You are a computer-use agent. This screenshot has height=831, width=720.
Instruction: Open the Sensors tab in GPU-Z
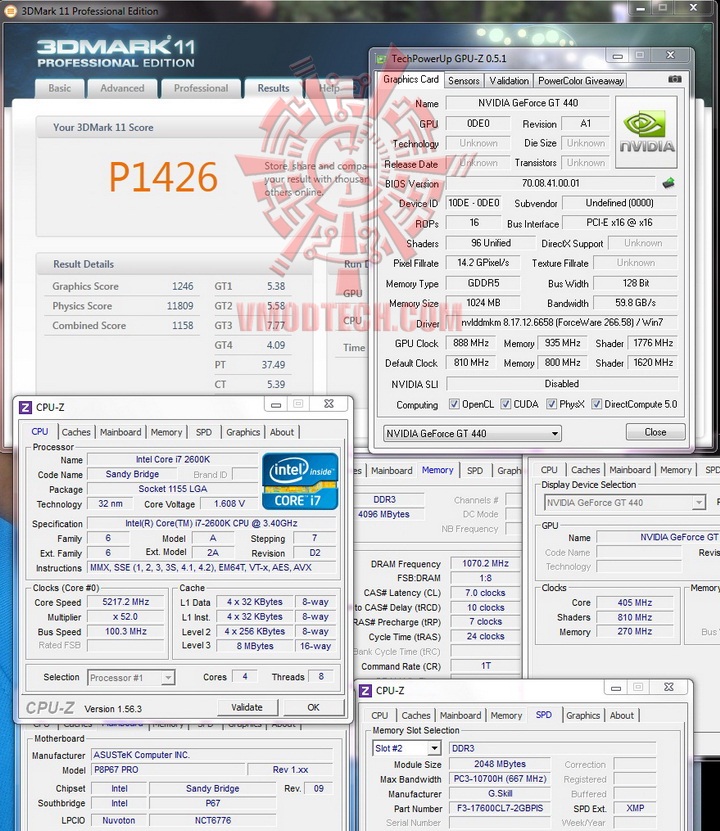point(464,81)
